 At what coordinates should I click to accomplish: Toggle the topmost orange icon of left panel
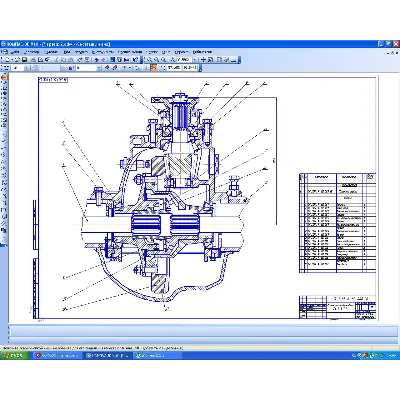[4, 77]
